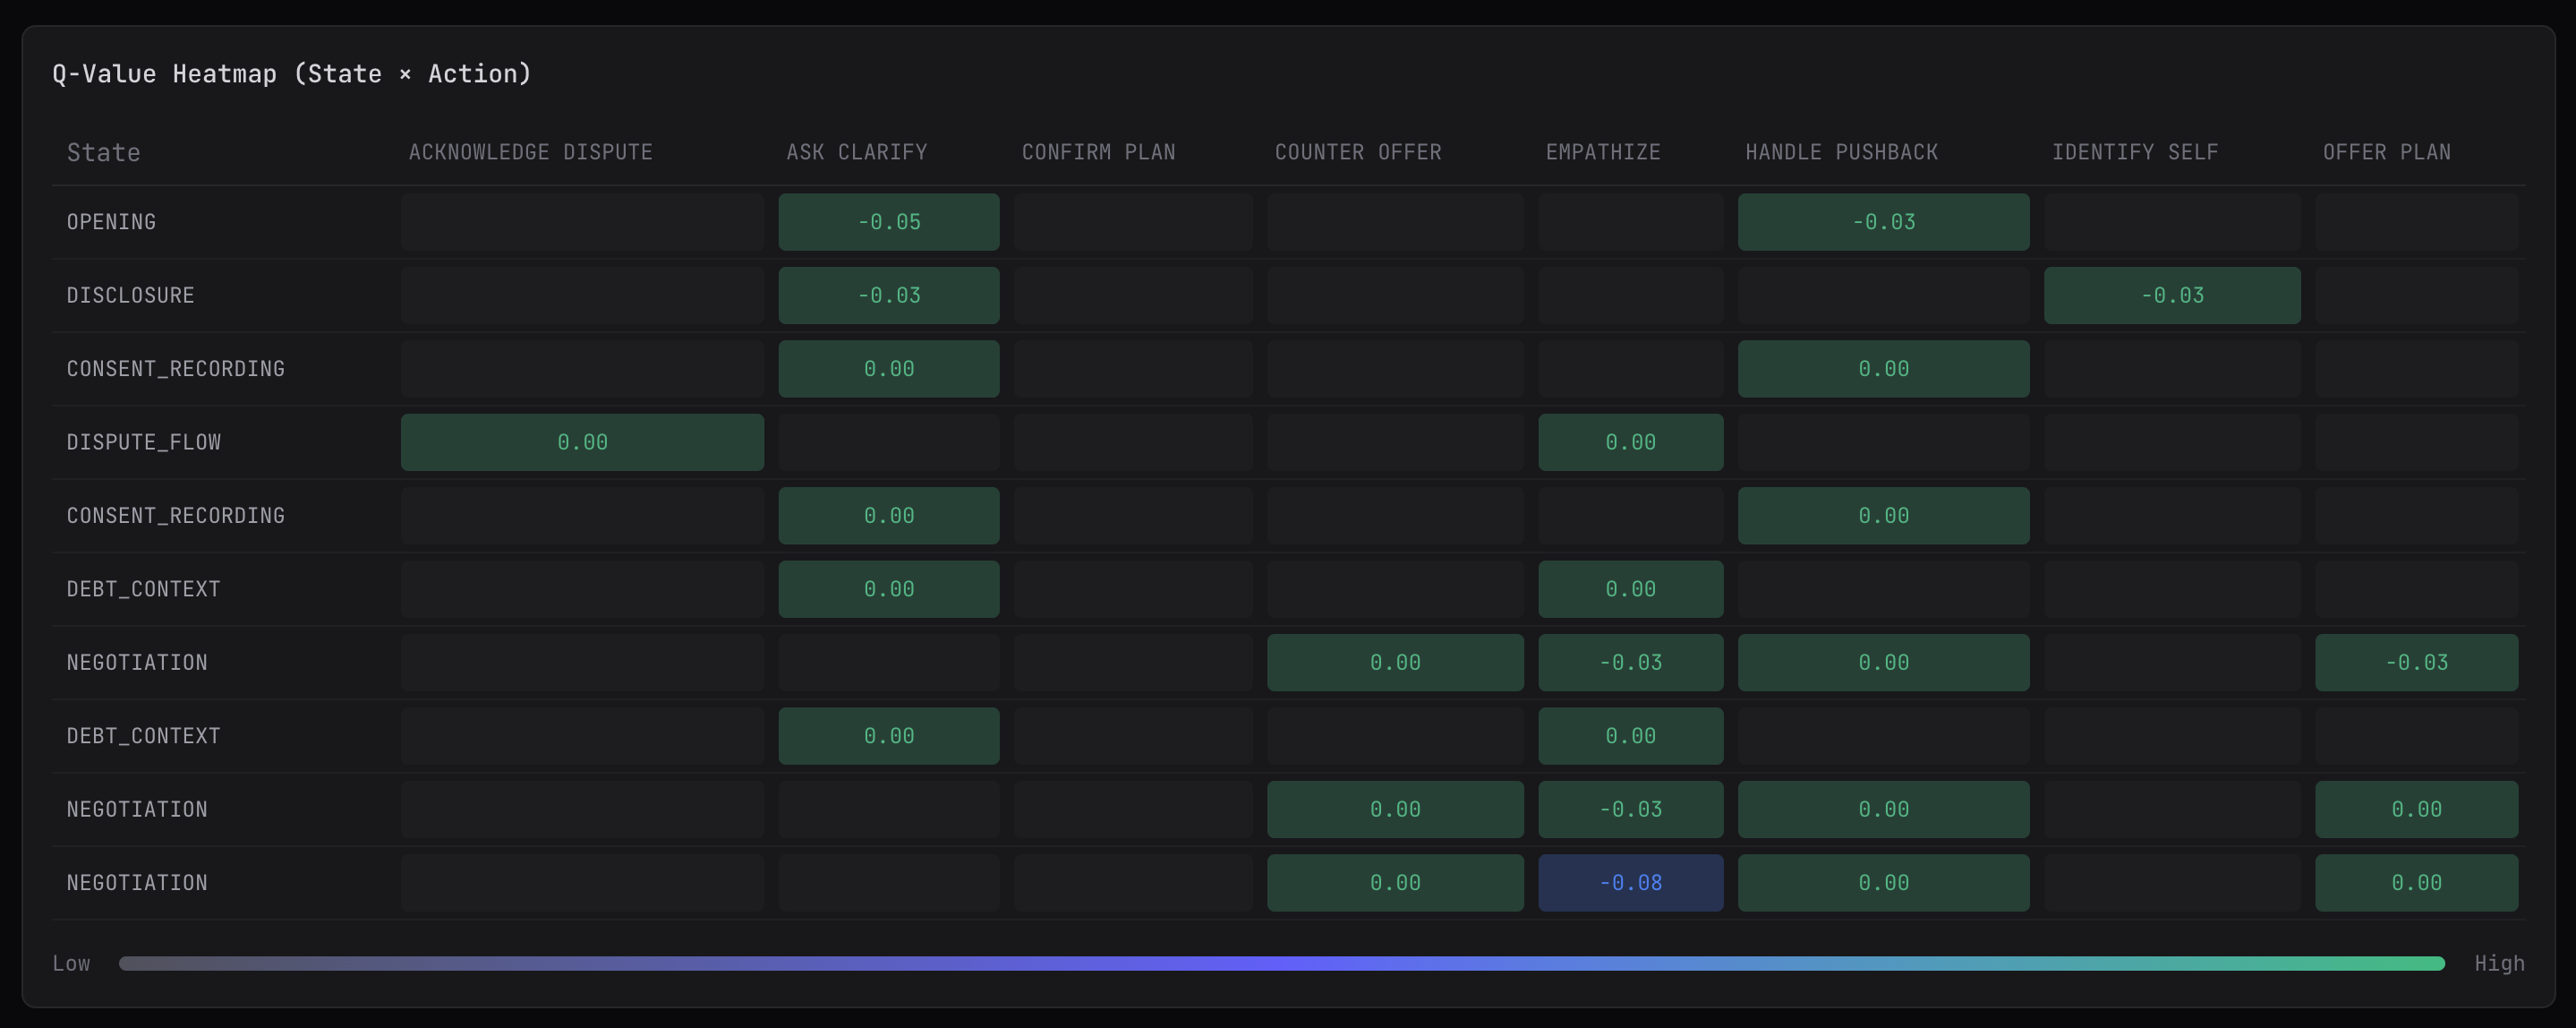Click the -0.05 cell in OPENING row

(x=888, y=222)
